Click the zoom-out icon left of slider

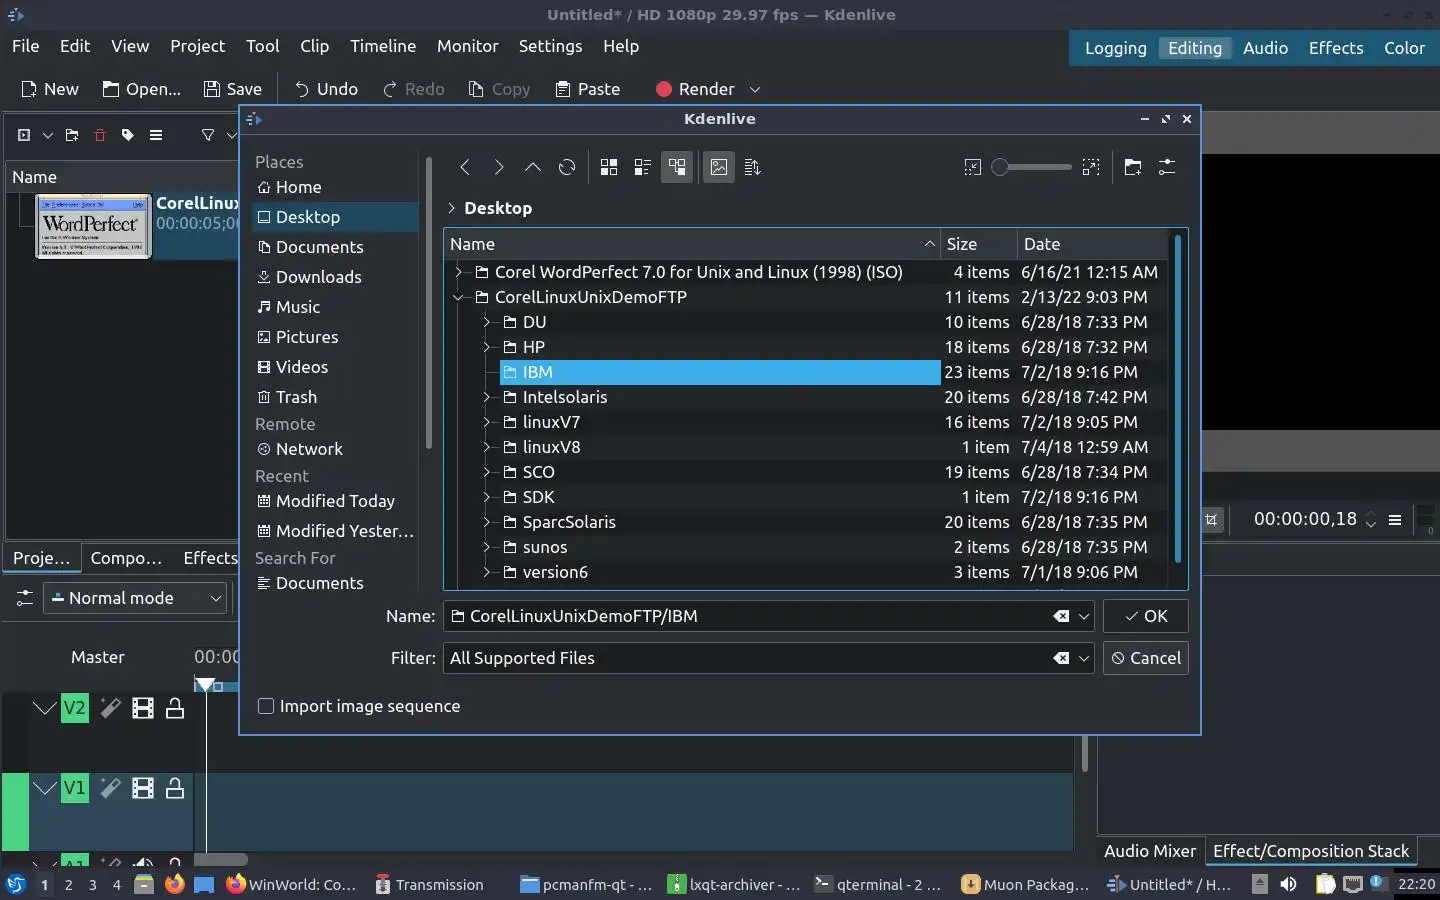pos(972,168)
